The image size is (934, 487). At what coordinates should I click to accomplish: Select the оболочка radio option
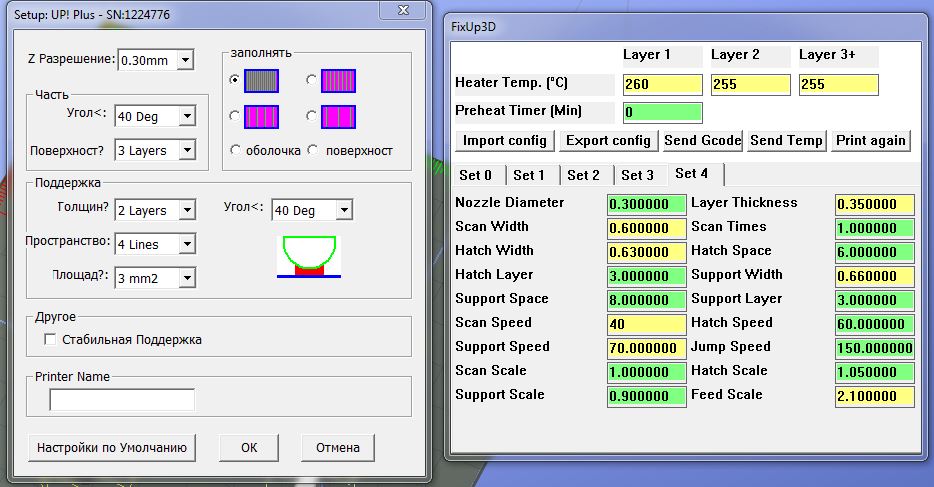click(235, 150)
